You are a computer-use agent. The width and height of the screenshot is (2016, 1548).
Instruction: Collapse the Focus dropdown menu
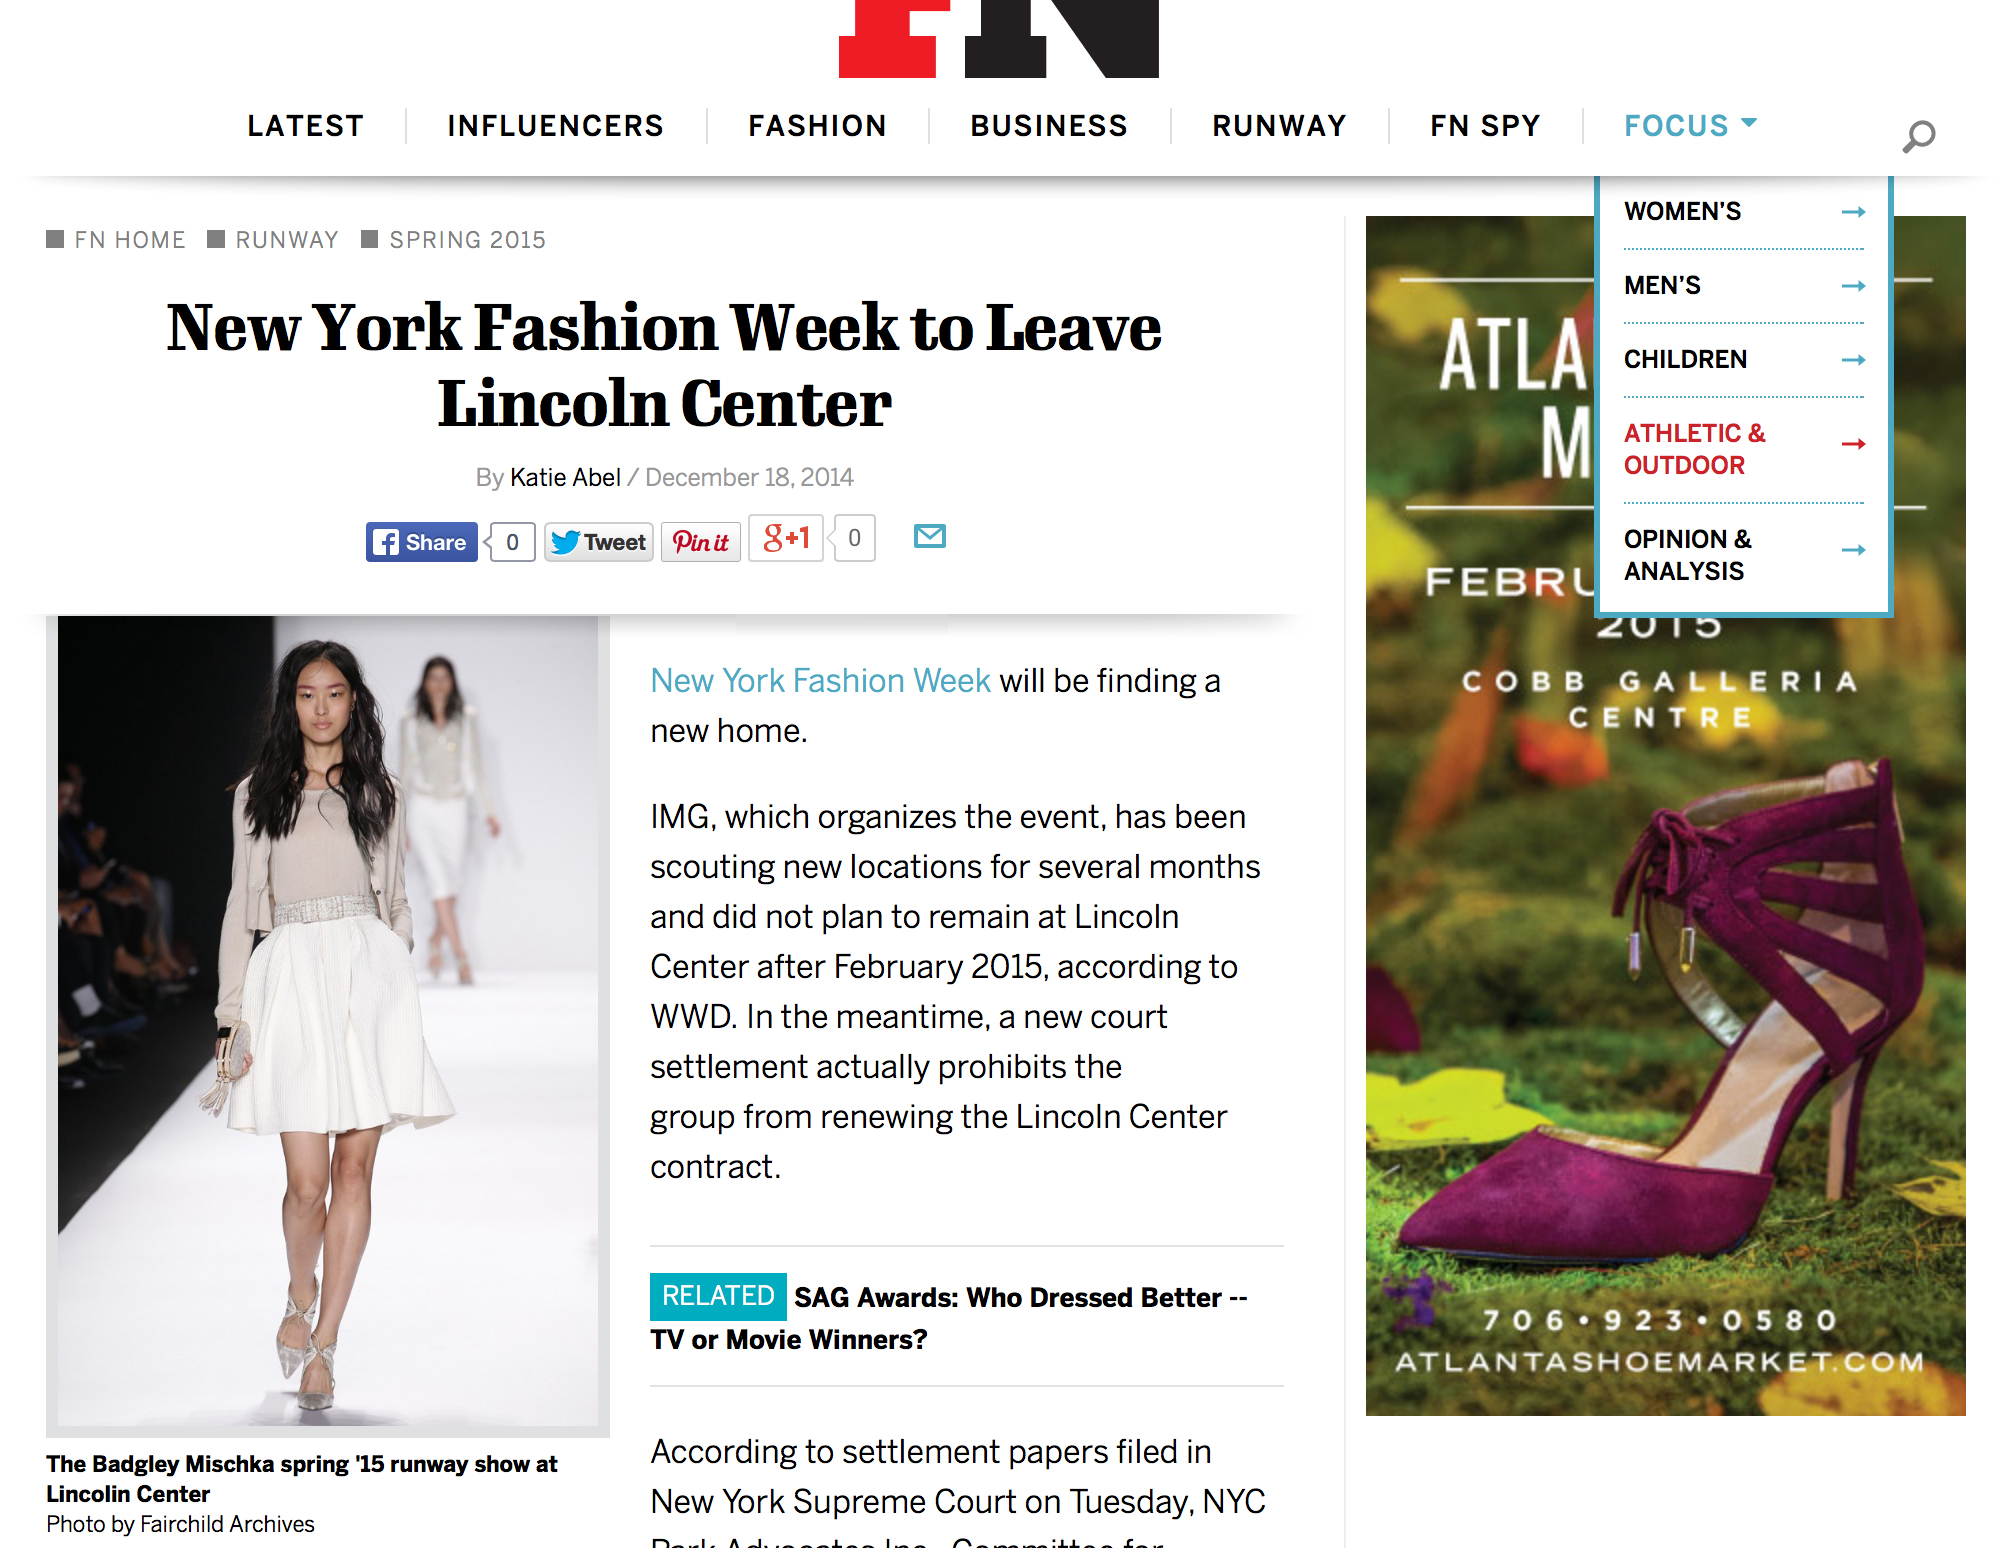click(x=1690, y=125)
